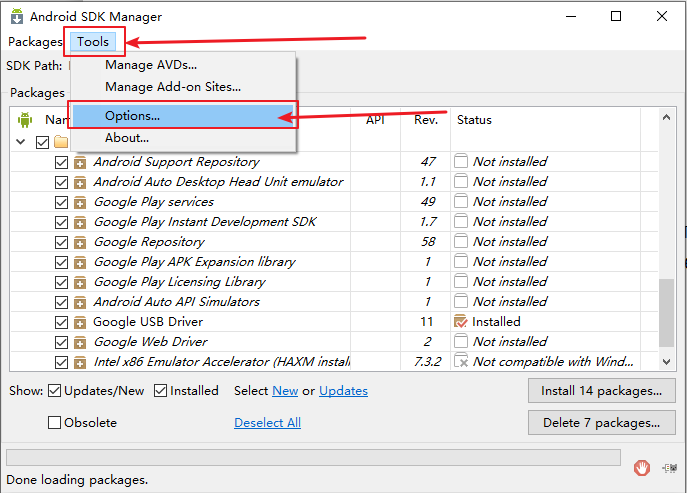Image resolution: width=687 pixels, height=493 pixels.
Task: Uncheck Android Auto API Simulators
Action: click(61, 302)
